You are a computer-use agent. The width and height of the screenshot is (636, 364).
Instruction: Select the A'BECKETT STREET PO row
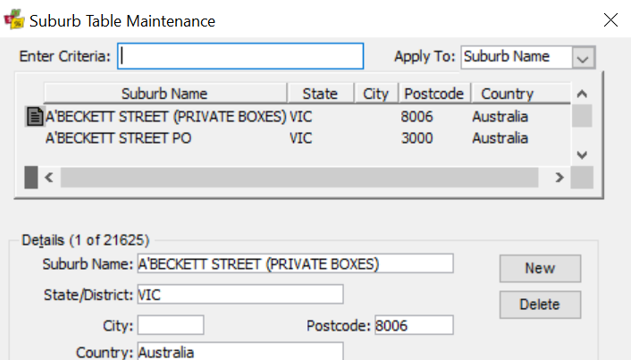[298, 138]
